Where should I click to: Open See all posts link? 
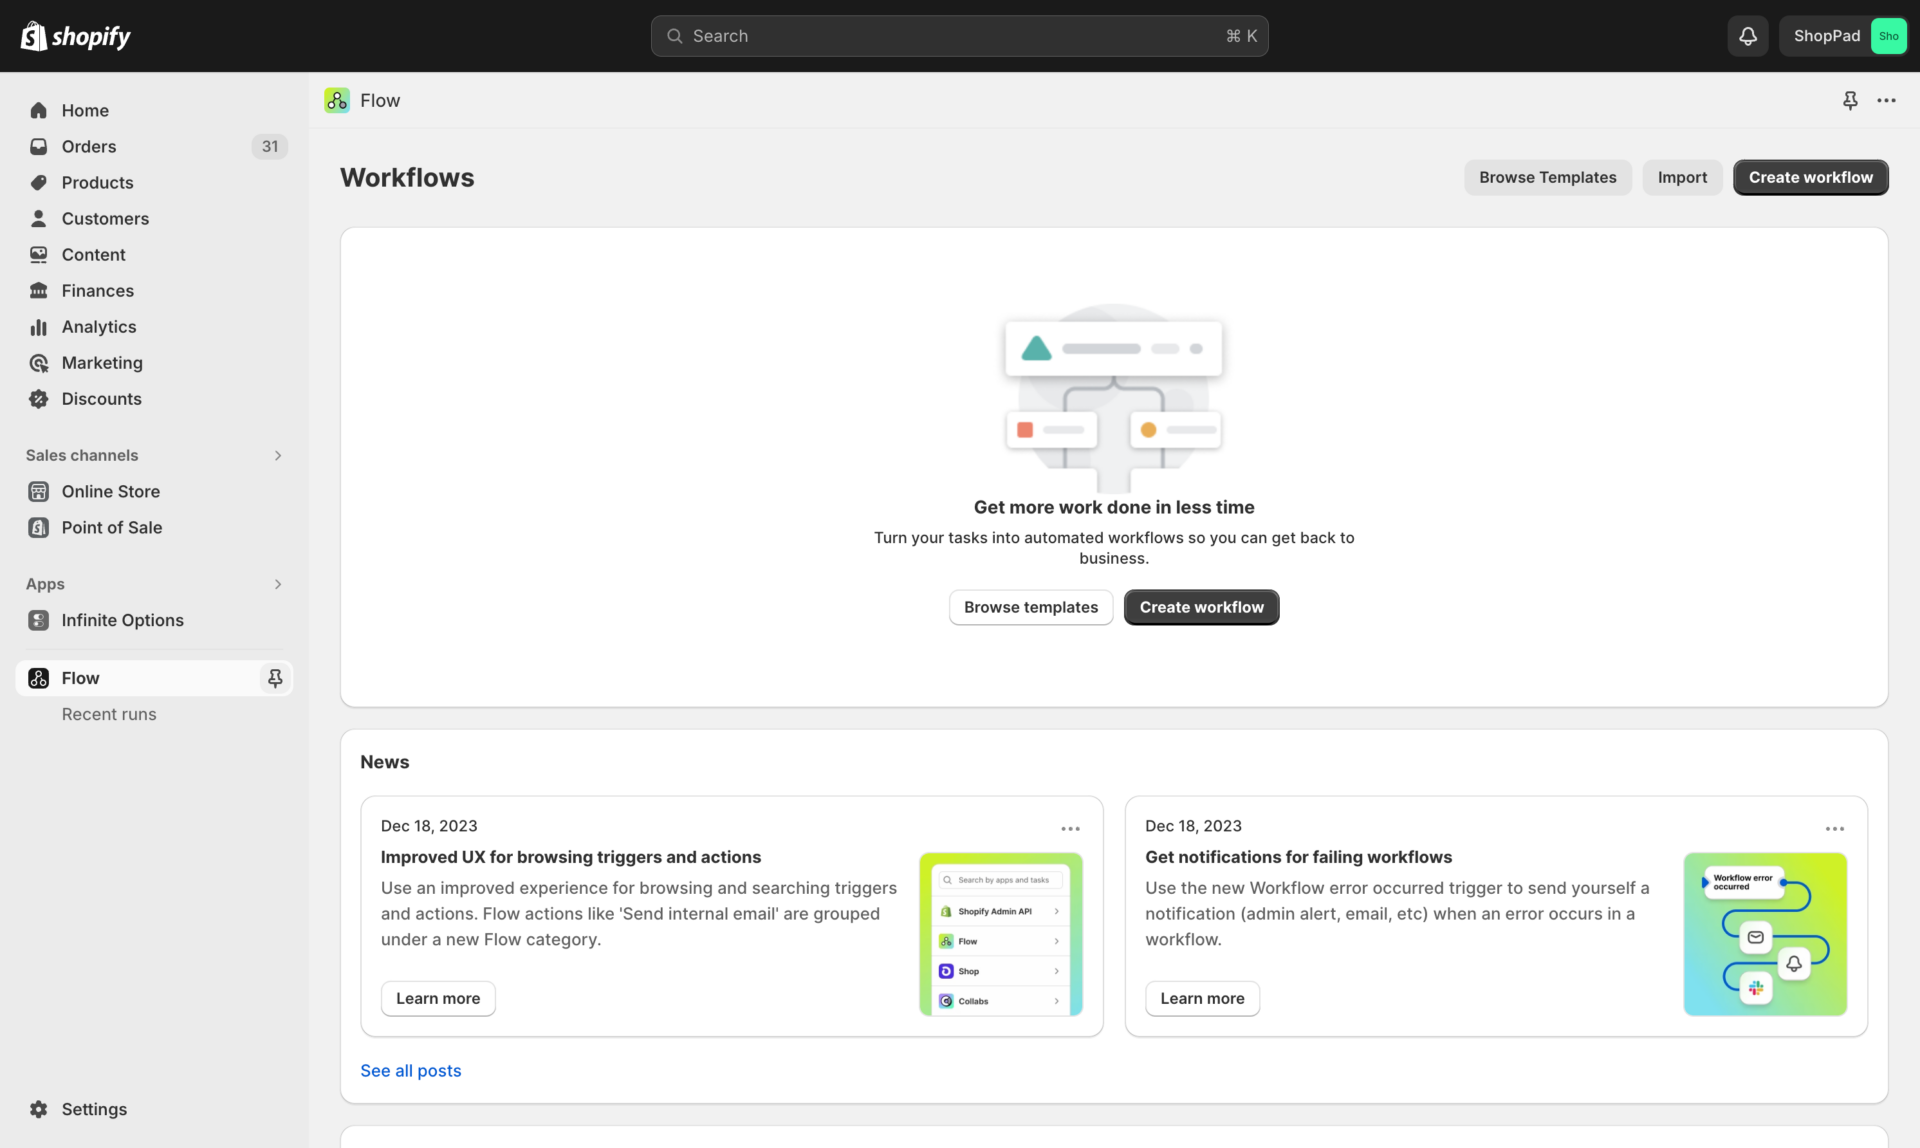(x=410, y=1070)
